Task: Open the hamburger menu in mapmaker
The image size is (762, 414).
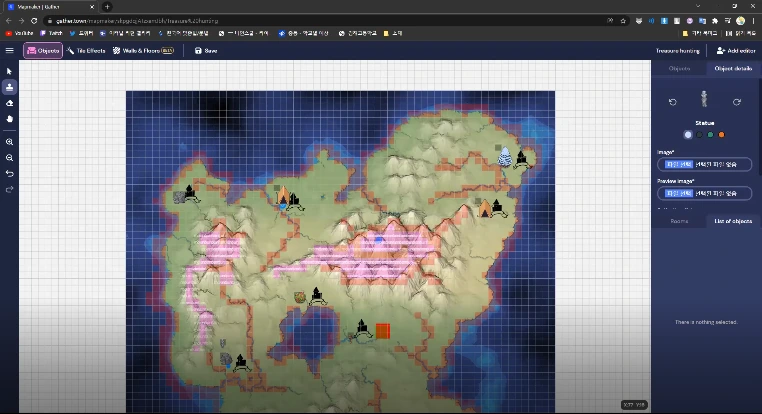Action: (x=9, y=51)
